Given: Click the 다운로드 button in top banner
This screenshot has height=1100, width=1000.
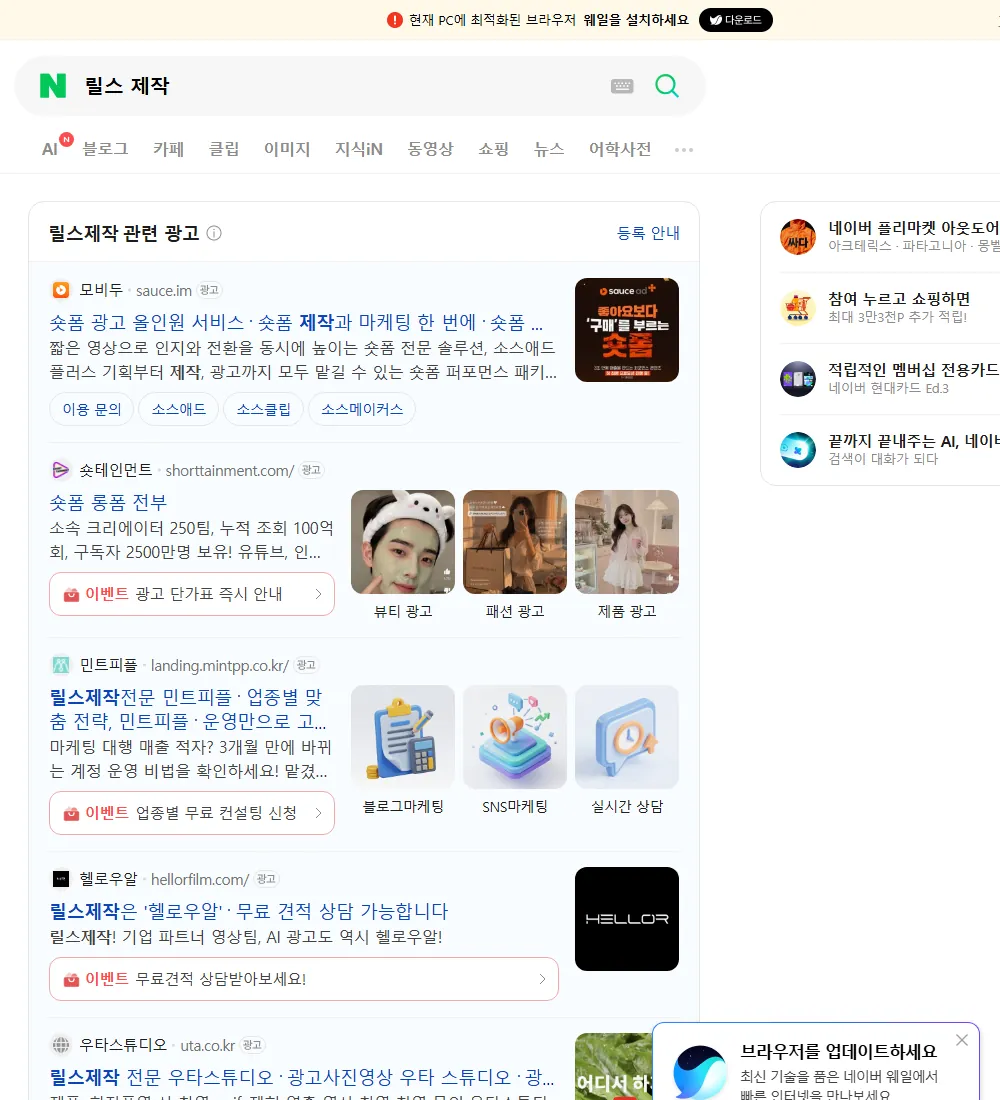Looking at the screenshot, I should (x=735, y=20).
